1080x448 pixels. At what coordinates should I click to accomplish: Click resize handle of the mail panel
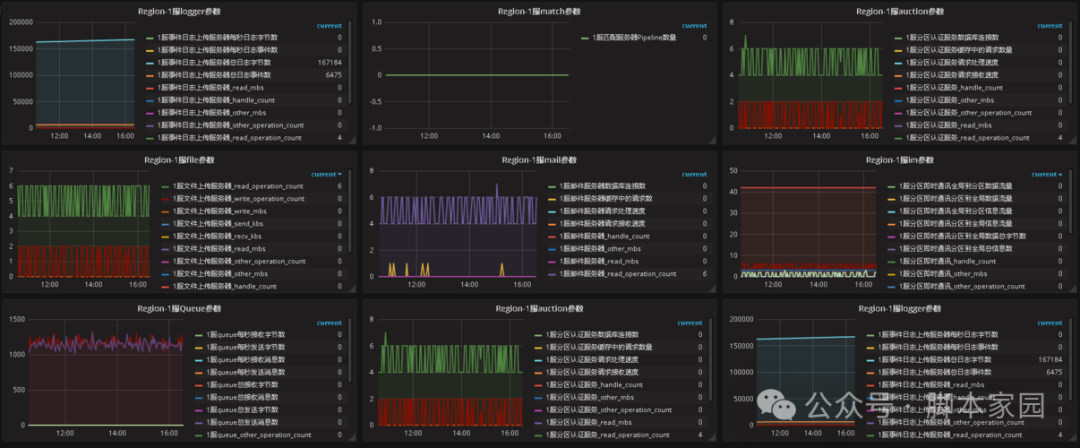tap(712, 289)
